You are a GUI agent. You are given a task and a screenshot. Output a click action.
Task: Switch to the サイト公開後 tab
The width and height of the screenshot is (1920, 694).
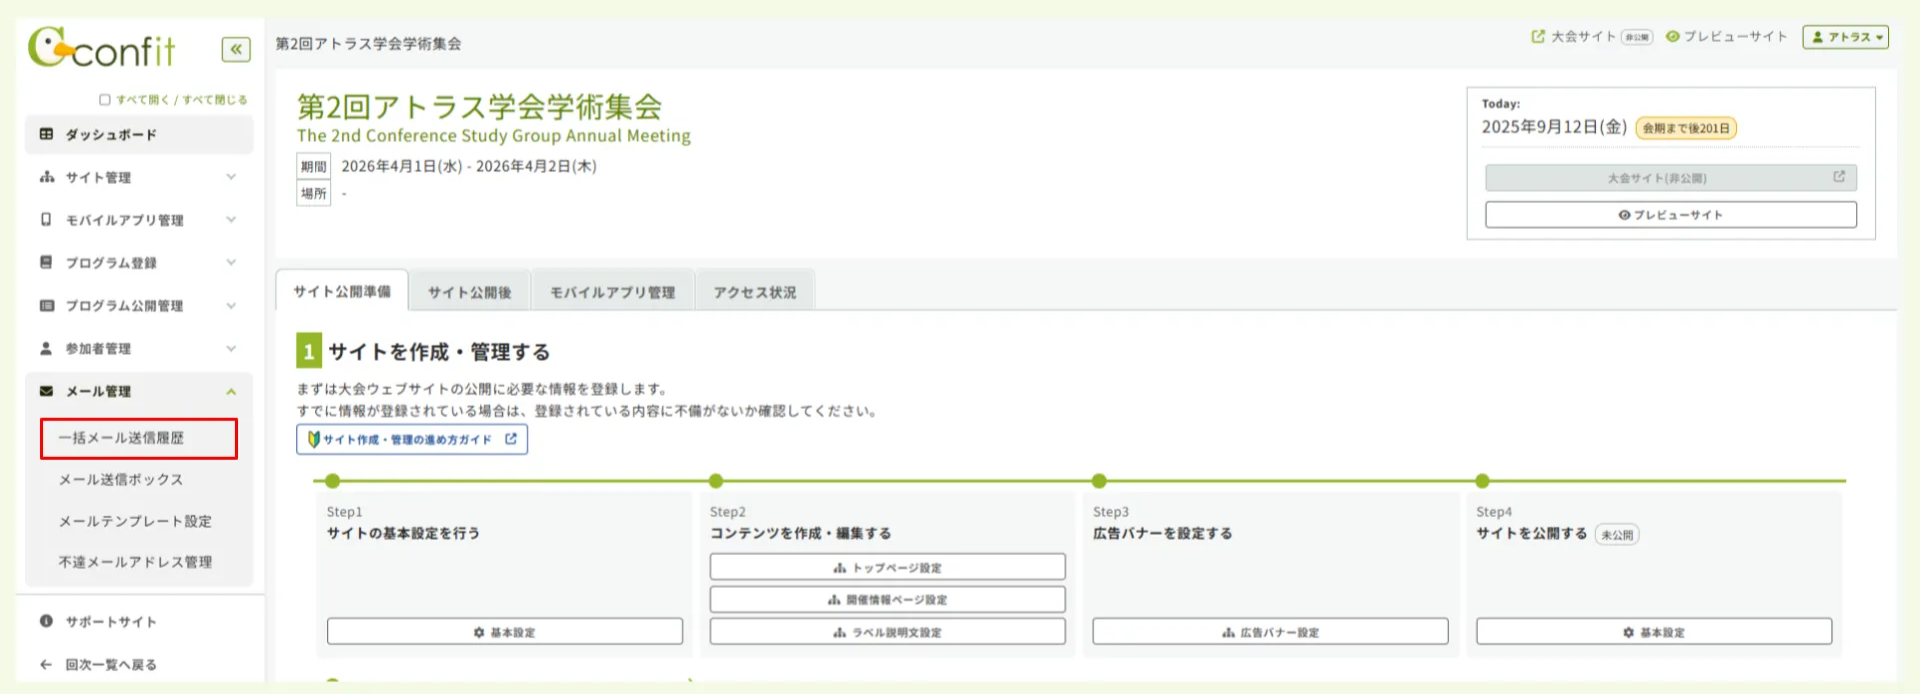[x=470, y=292]
